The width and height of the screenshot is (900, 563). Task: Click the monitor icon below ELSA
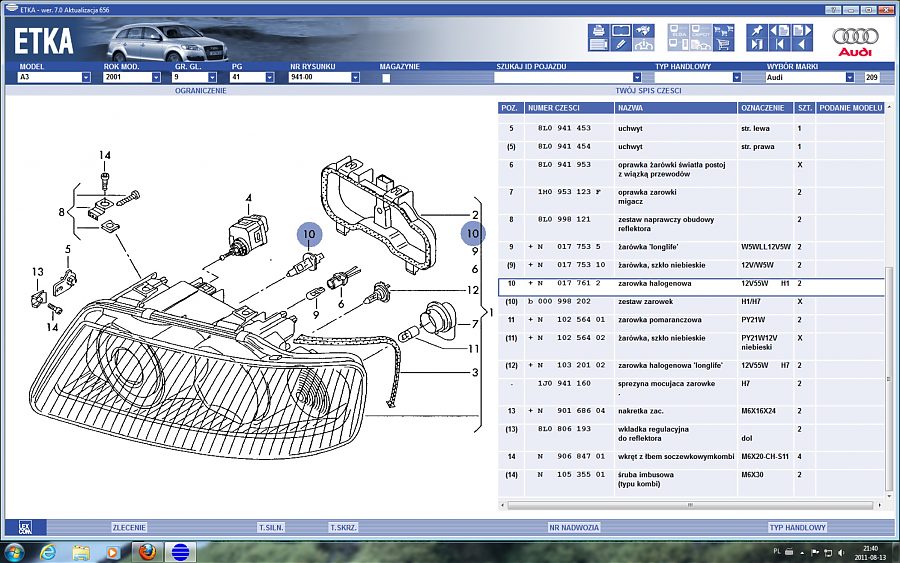pyautogui.click(x=678, y=44)
